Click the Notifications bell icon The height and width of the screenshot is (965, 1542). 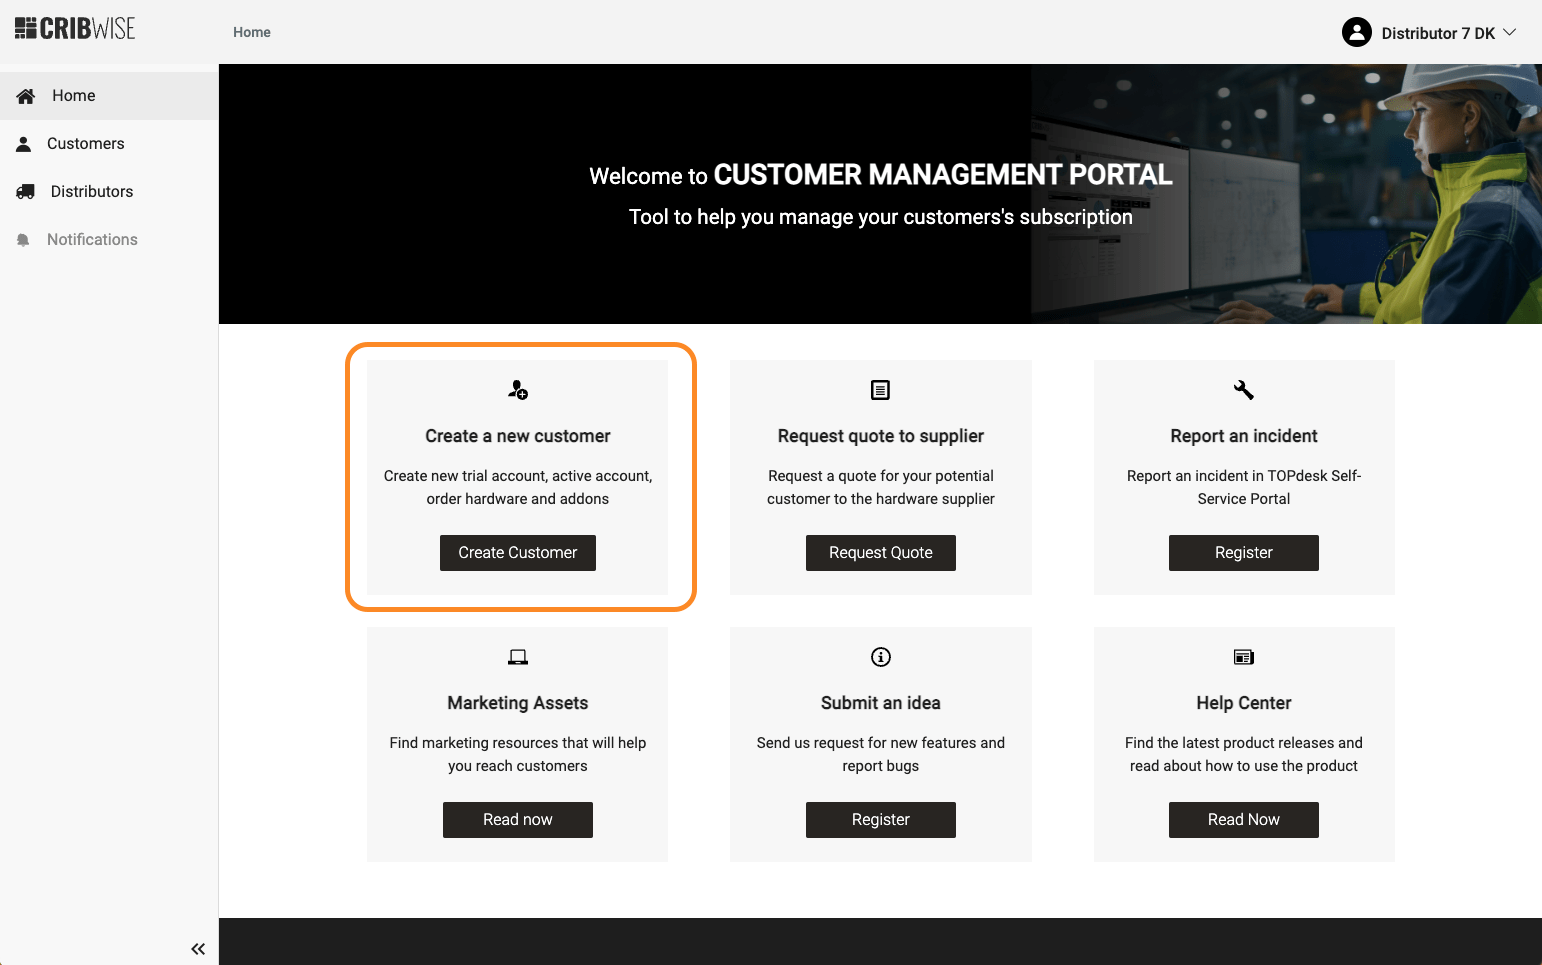24,240
